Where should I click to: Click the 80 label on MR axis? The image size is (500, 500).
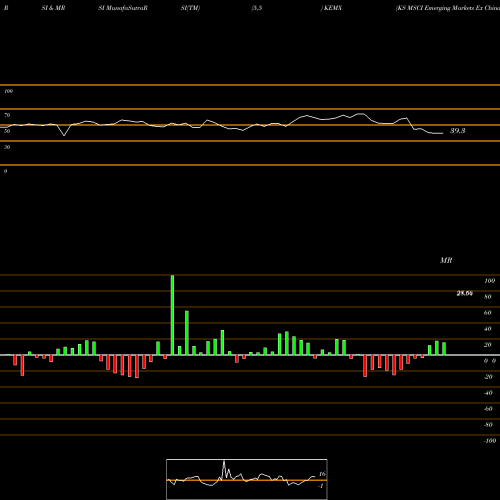[488, 297]
